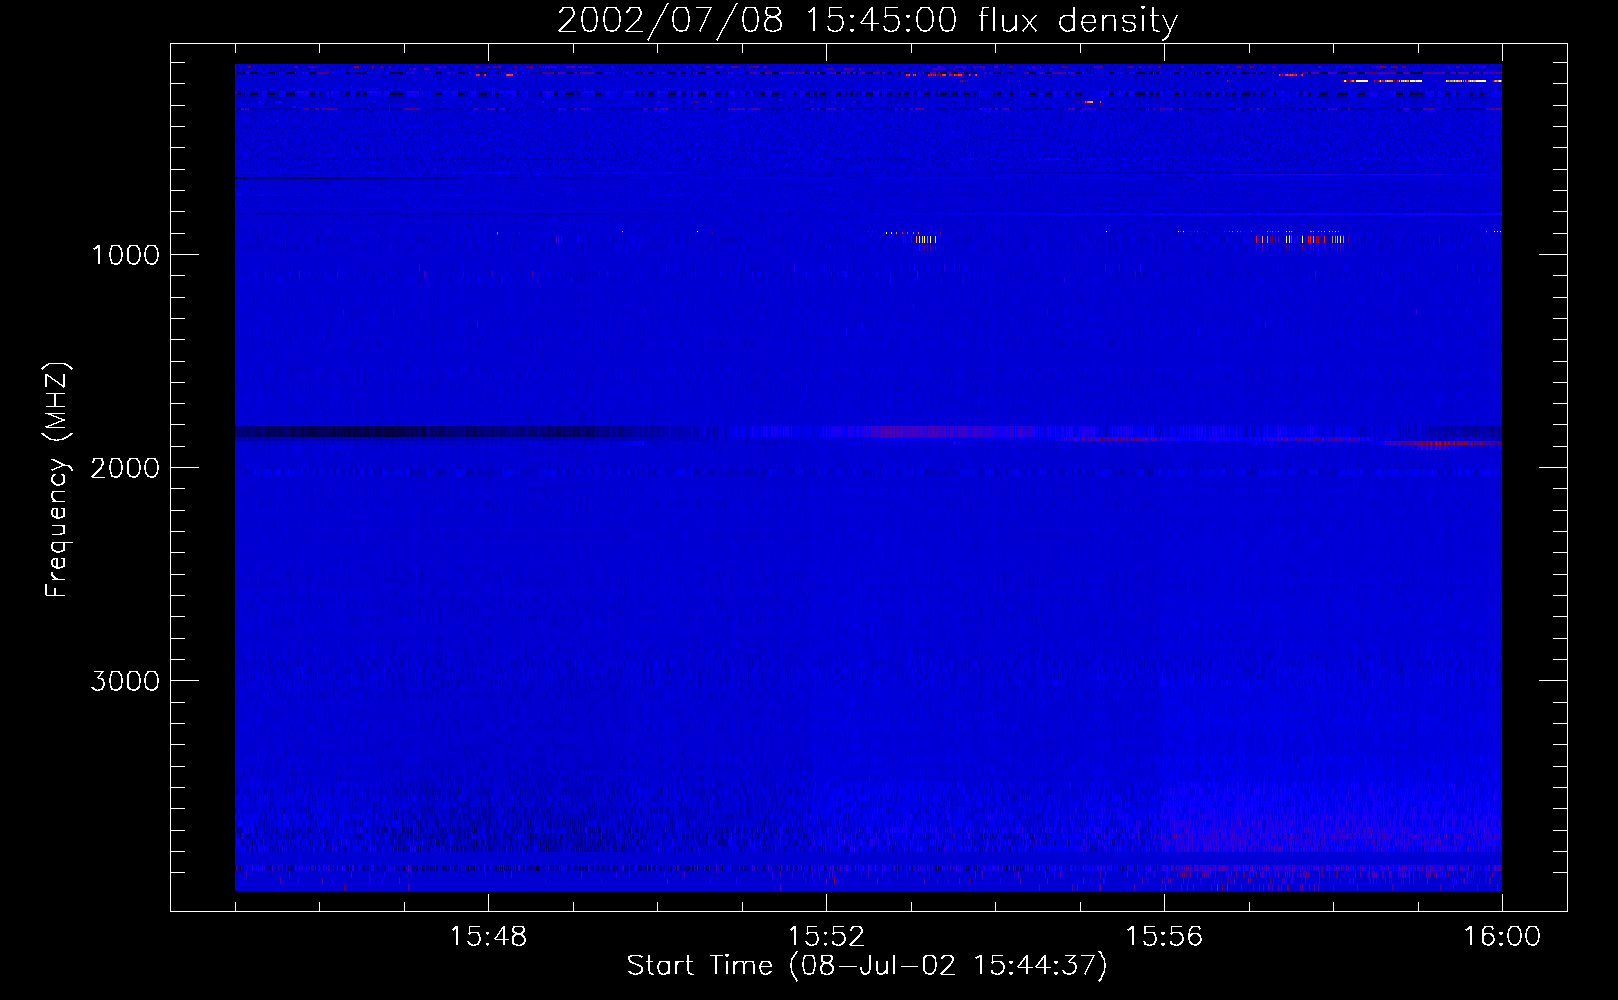The width and height of the screenshot is (1618, 1000).
Task: Click the "Start Time (08-Jul-02 15:44:37)" label
Action: pos(867,966)
